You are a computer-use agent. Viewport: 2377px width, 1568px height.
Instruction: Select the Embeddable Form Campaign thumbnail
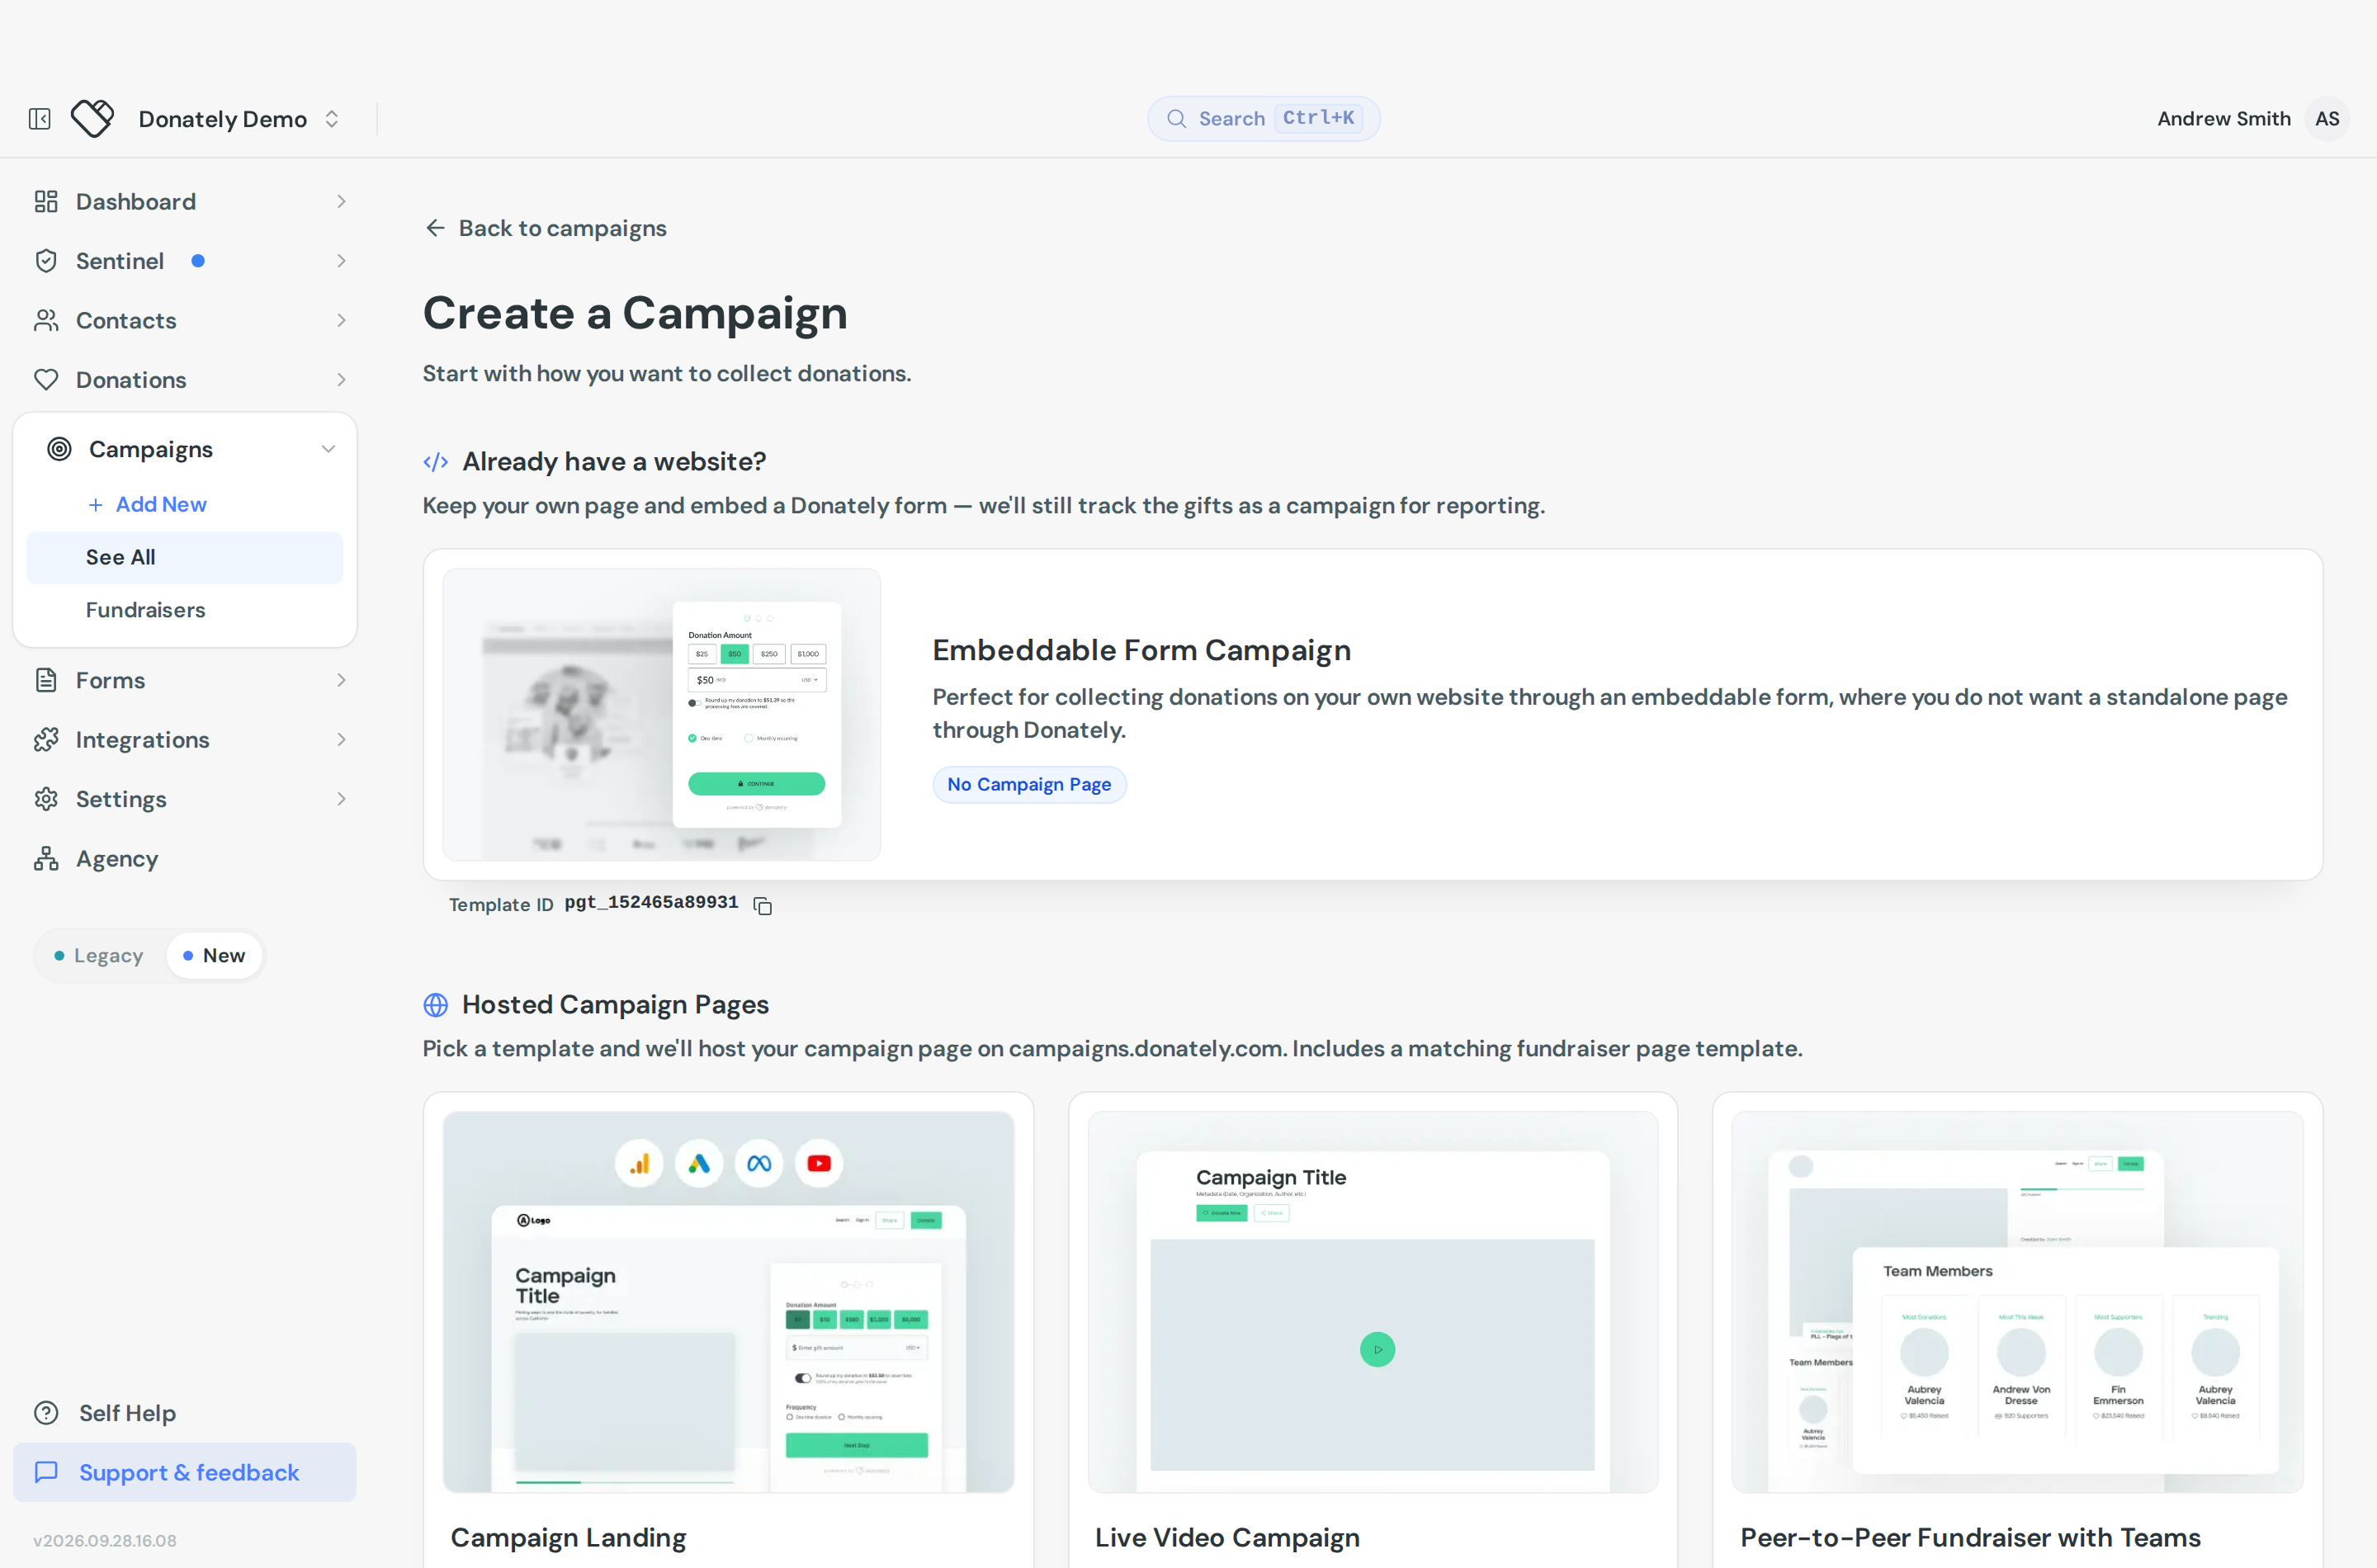pos(662,714)
